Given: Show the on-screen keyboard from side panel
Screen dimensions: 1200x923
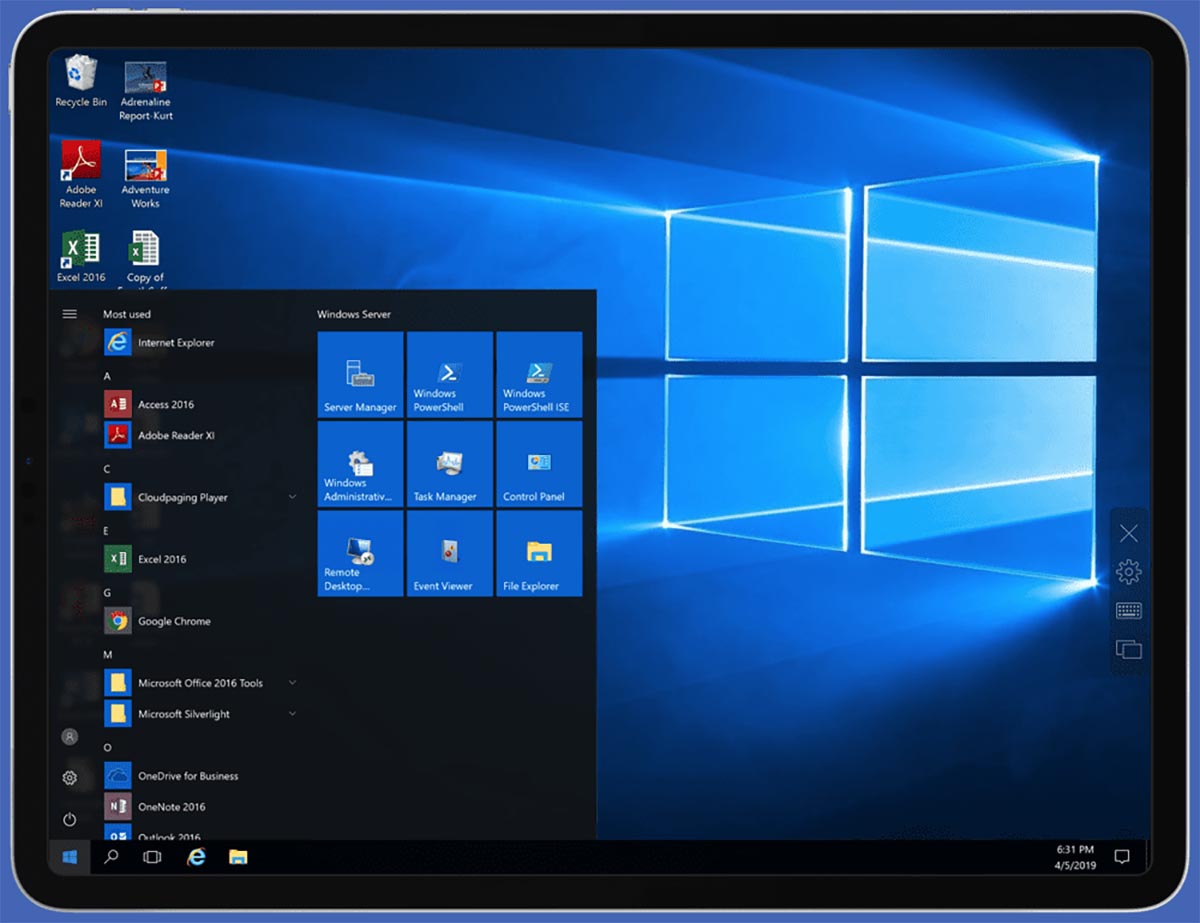Looking at the screenshot, I should tap(1128, 611).
